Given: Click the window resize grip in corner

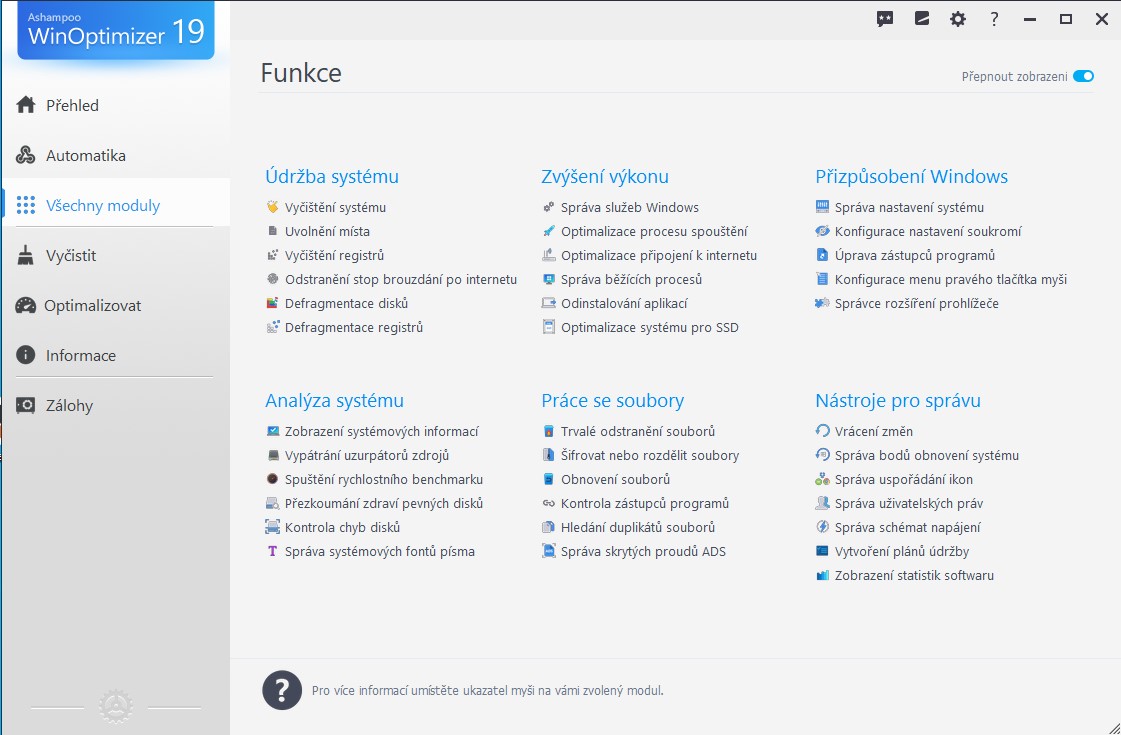Looking at the screenshot, I should (1112, 726).
